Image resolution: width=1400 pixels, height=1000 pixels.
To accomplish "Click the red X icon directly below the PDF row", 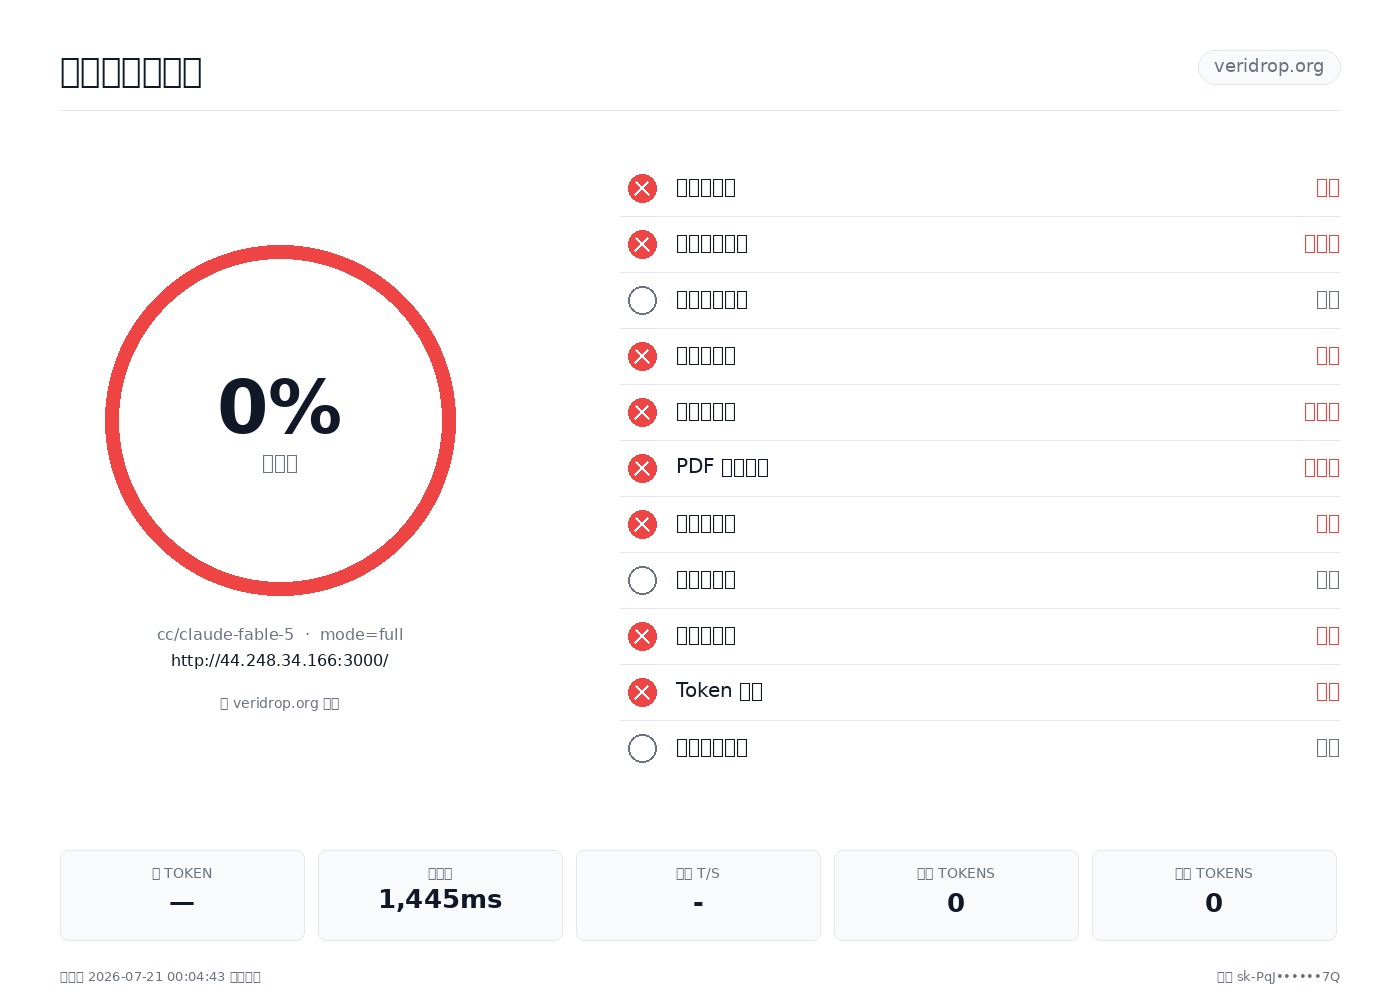I will (x=642, y=524).
